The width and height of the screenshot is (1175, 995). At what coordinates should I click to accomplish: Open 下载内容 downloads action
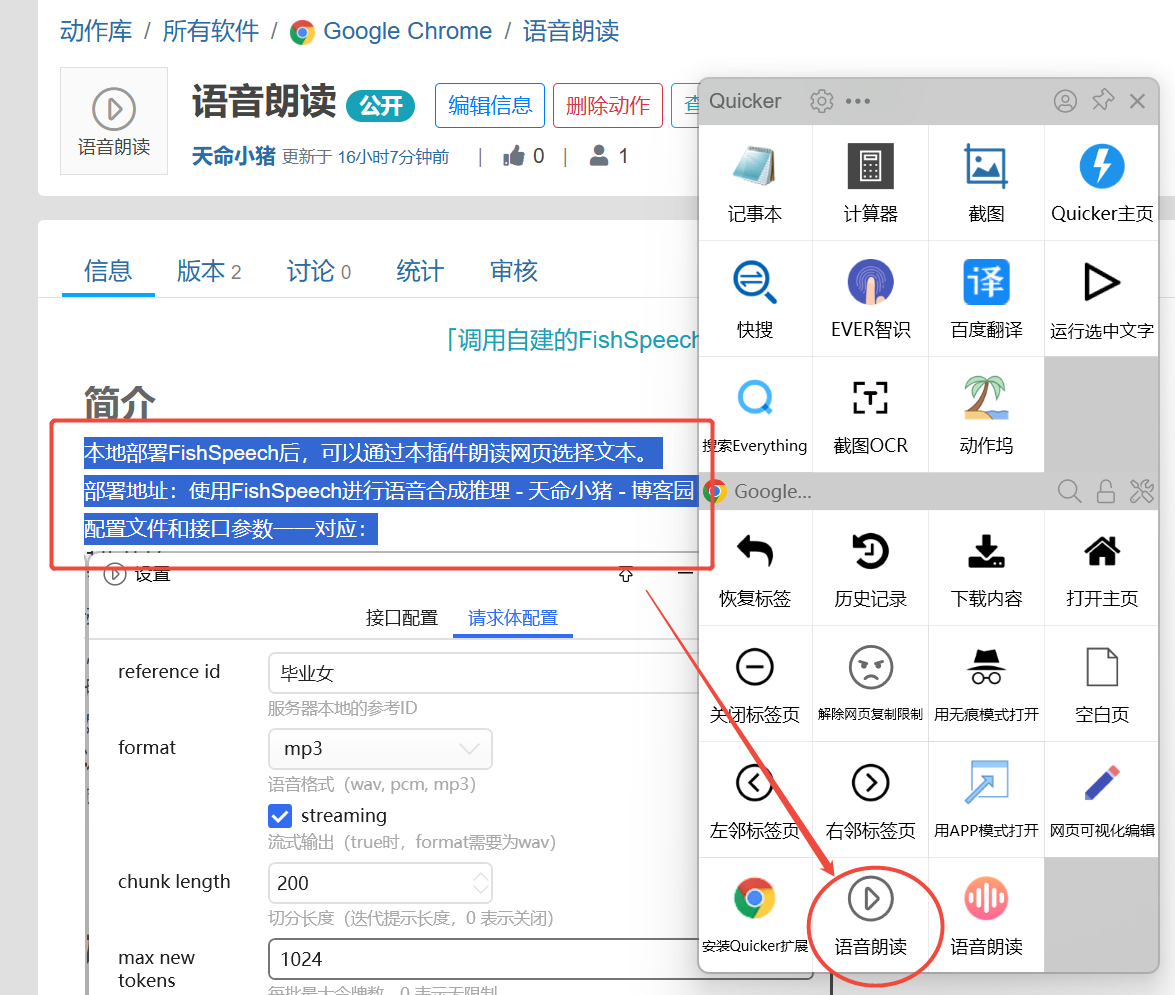click(x=986, y=568)
